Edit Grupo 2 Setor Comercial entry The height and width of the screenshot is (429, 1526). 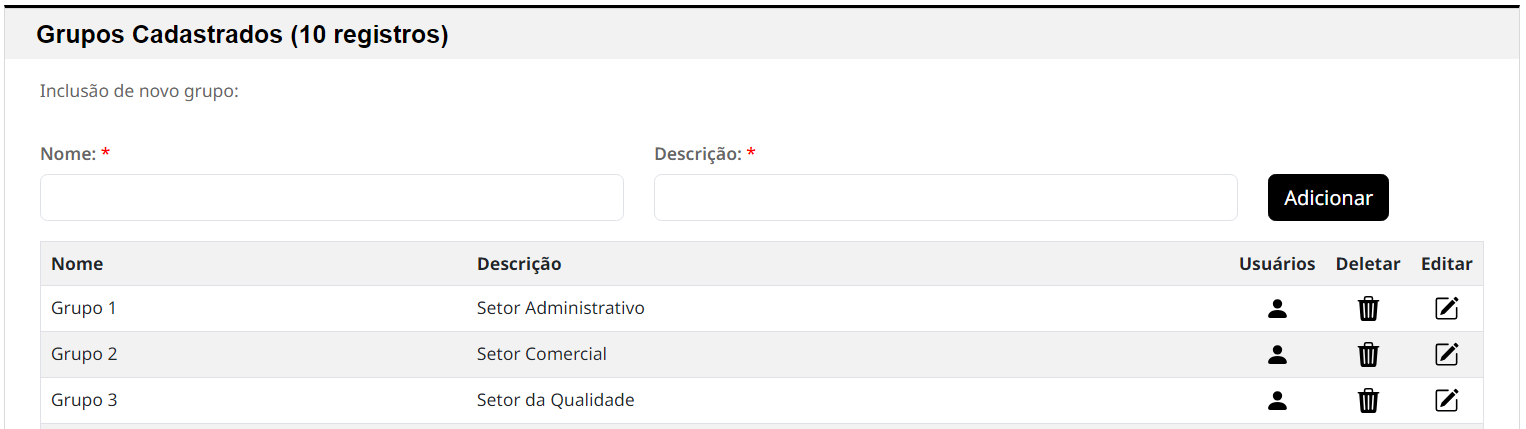point(1447,355)
